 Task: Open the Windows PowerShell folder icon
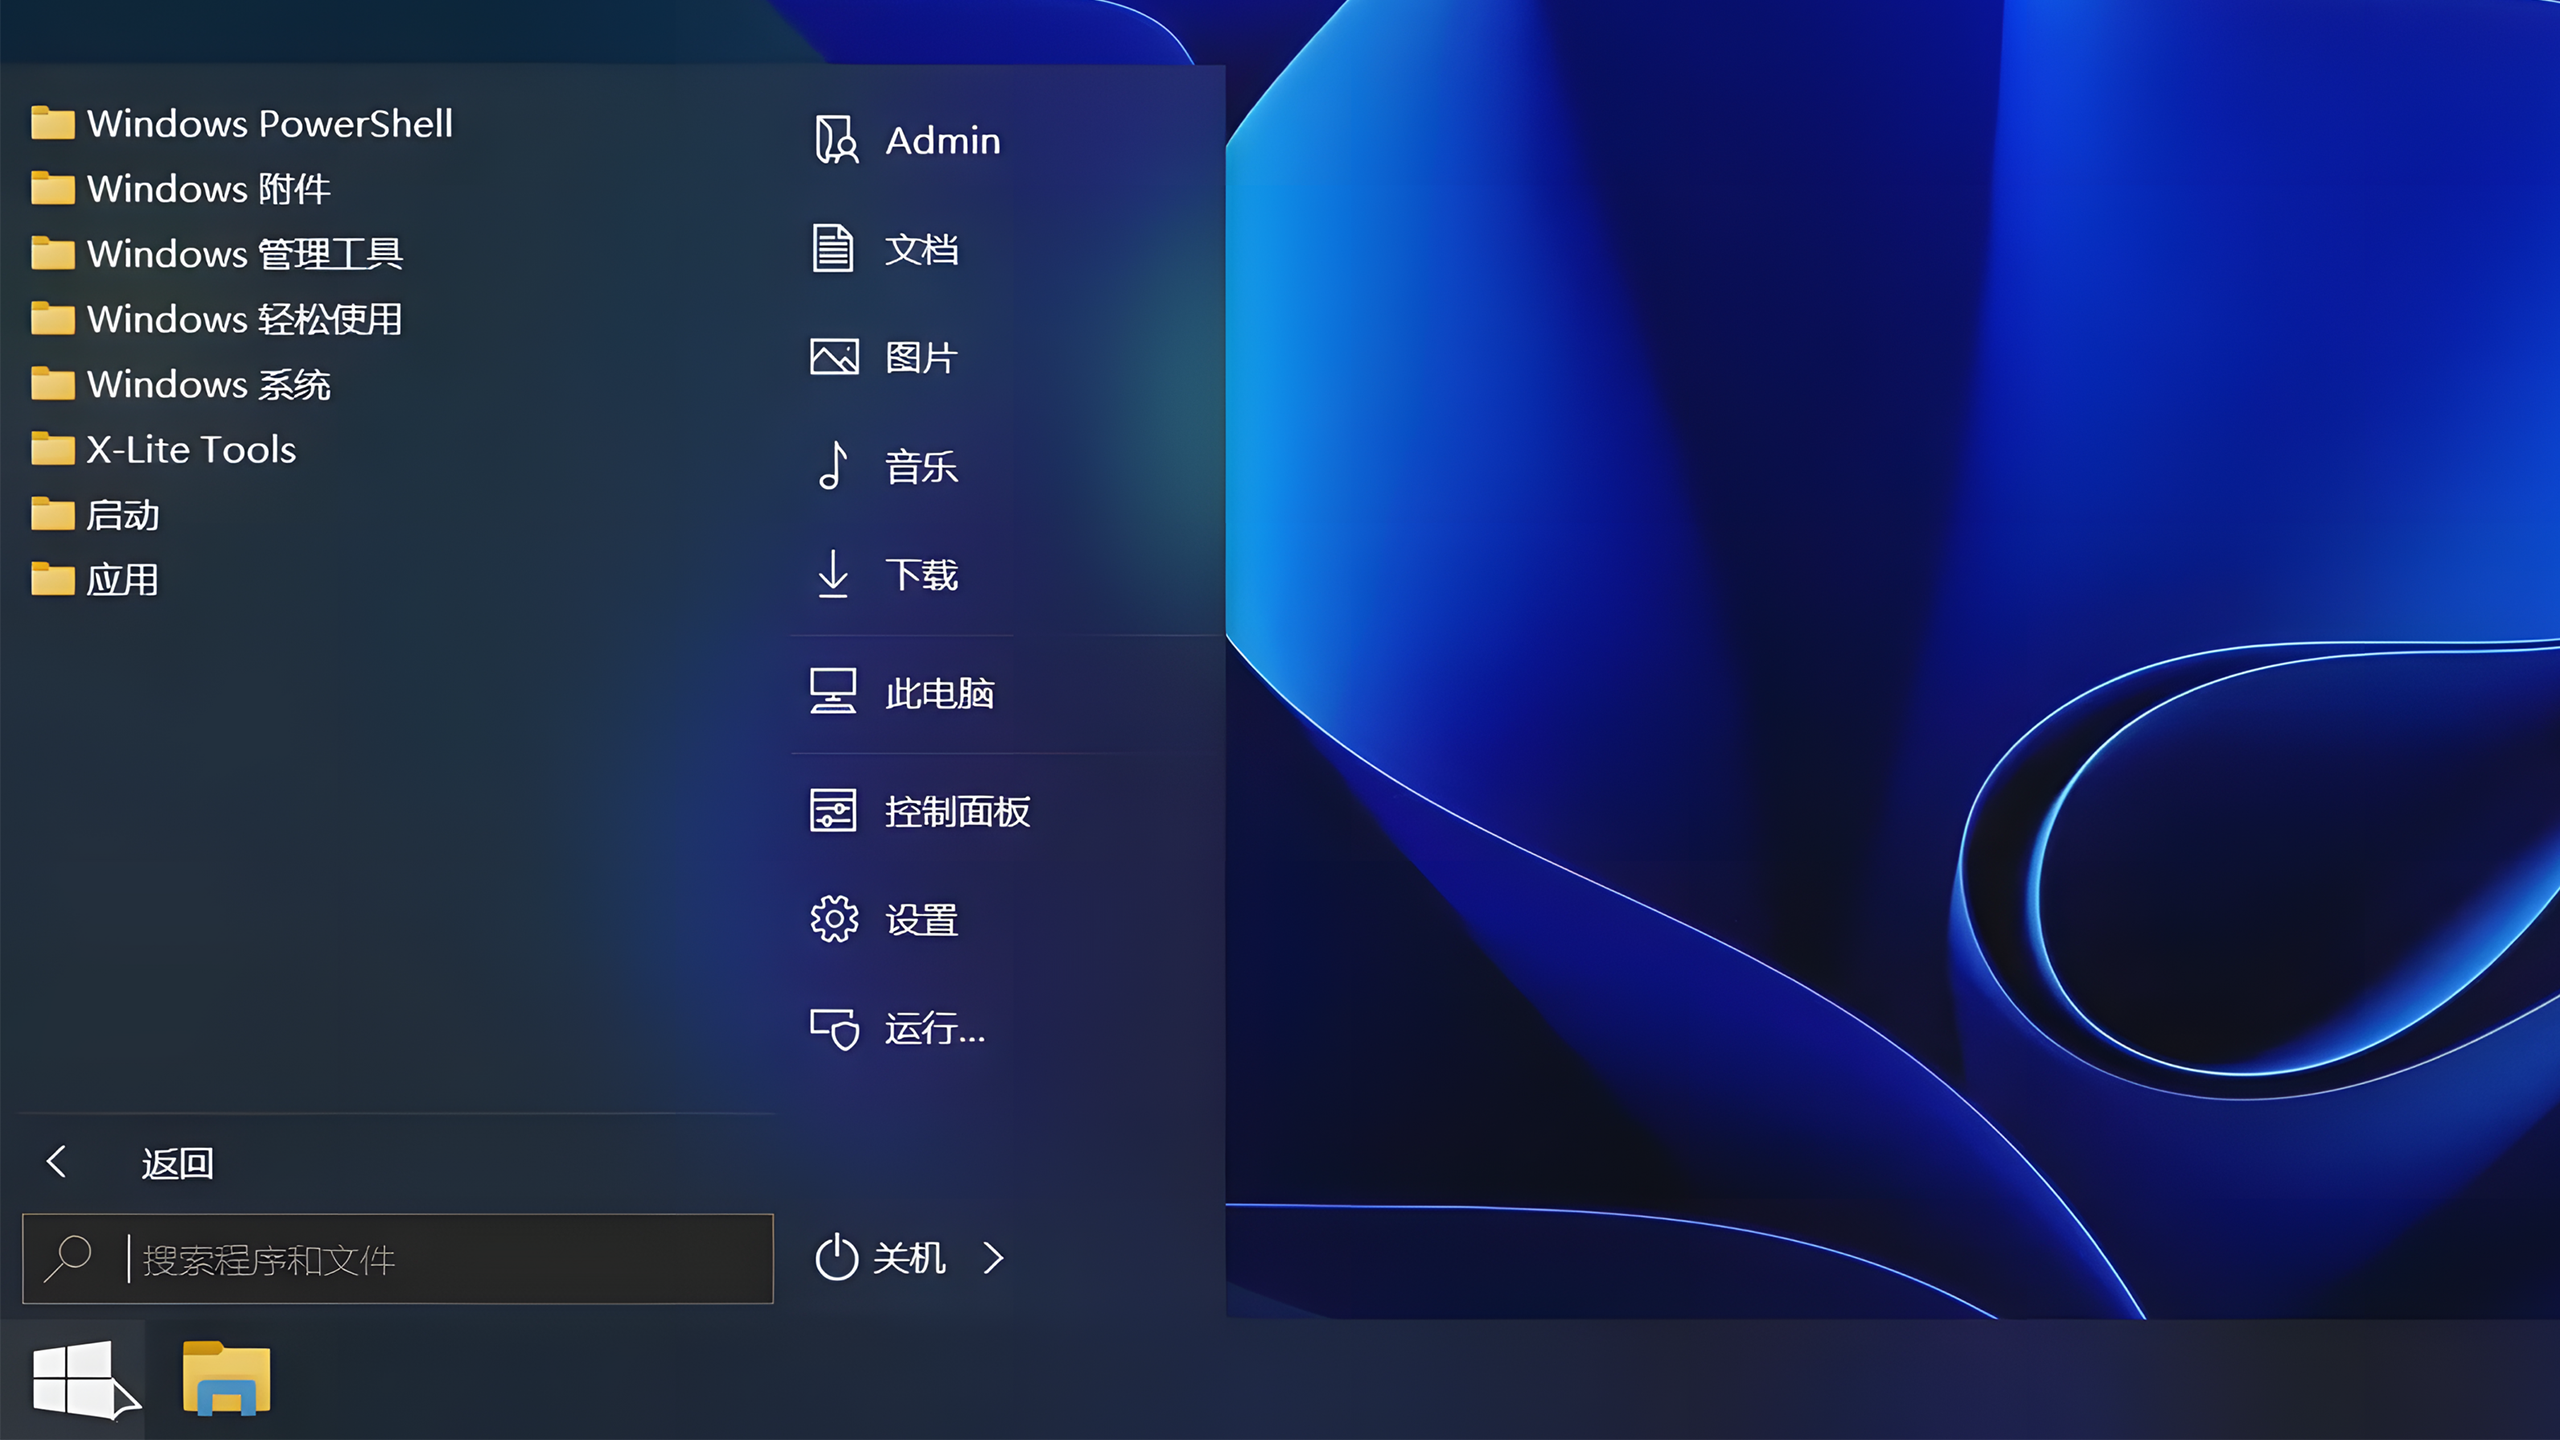(53, 124)
